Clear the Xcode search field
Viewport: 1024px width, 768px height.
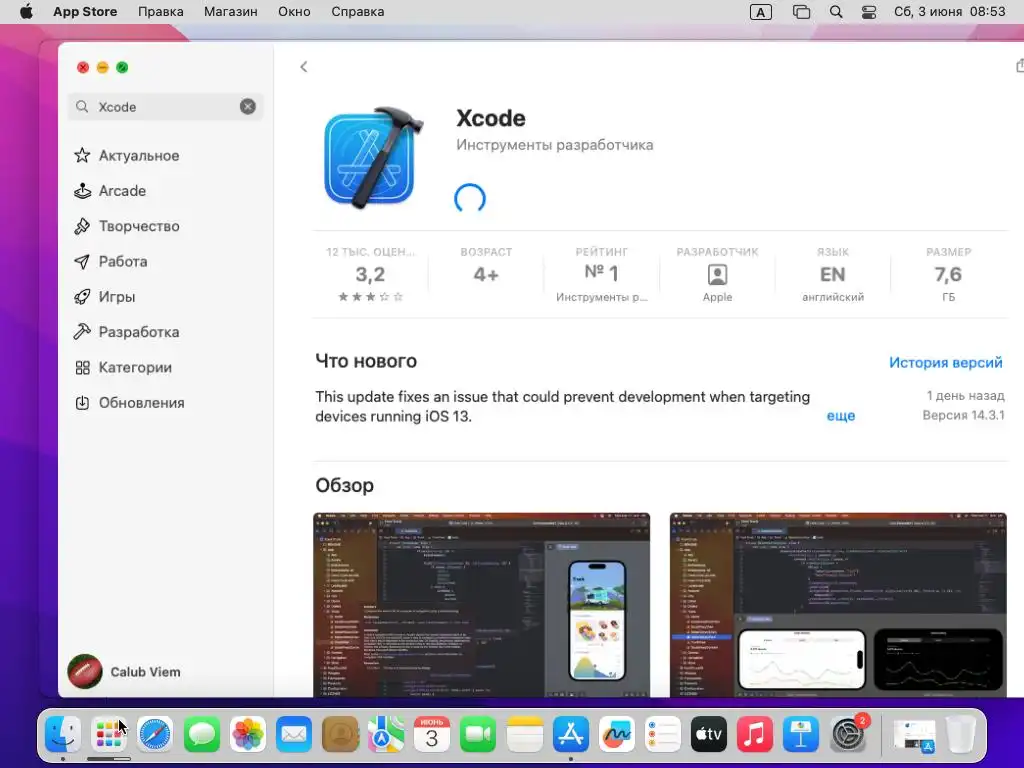[x=248, y=106]
